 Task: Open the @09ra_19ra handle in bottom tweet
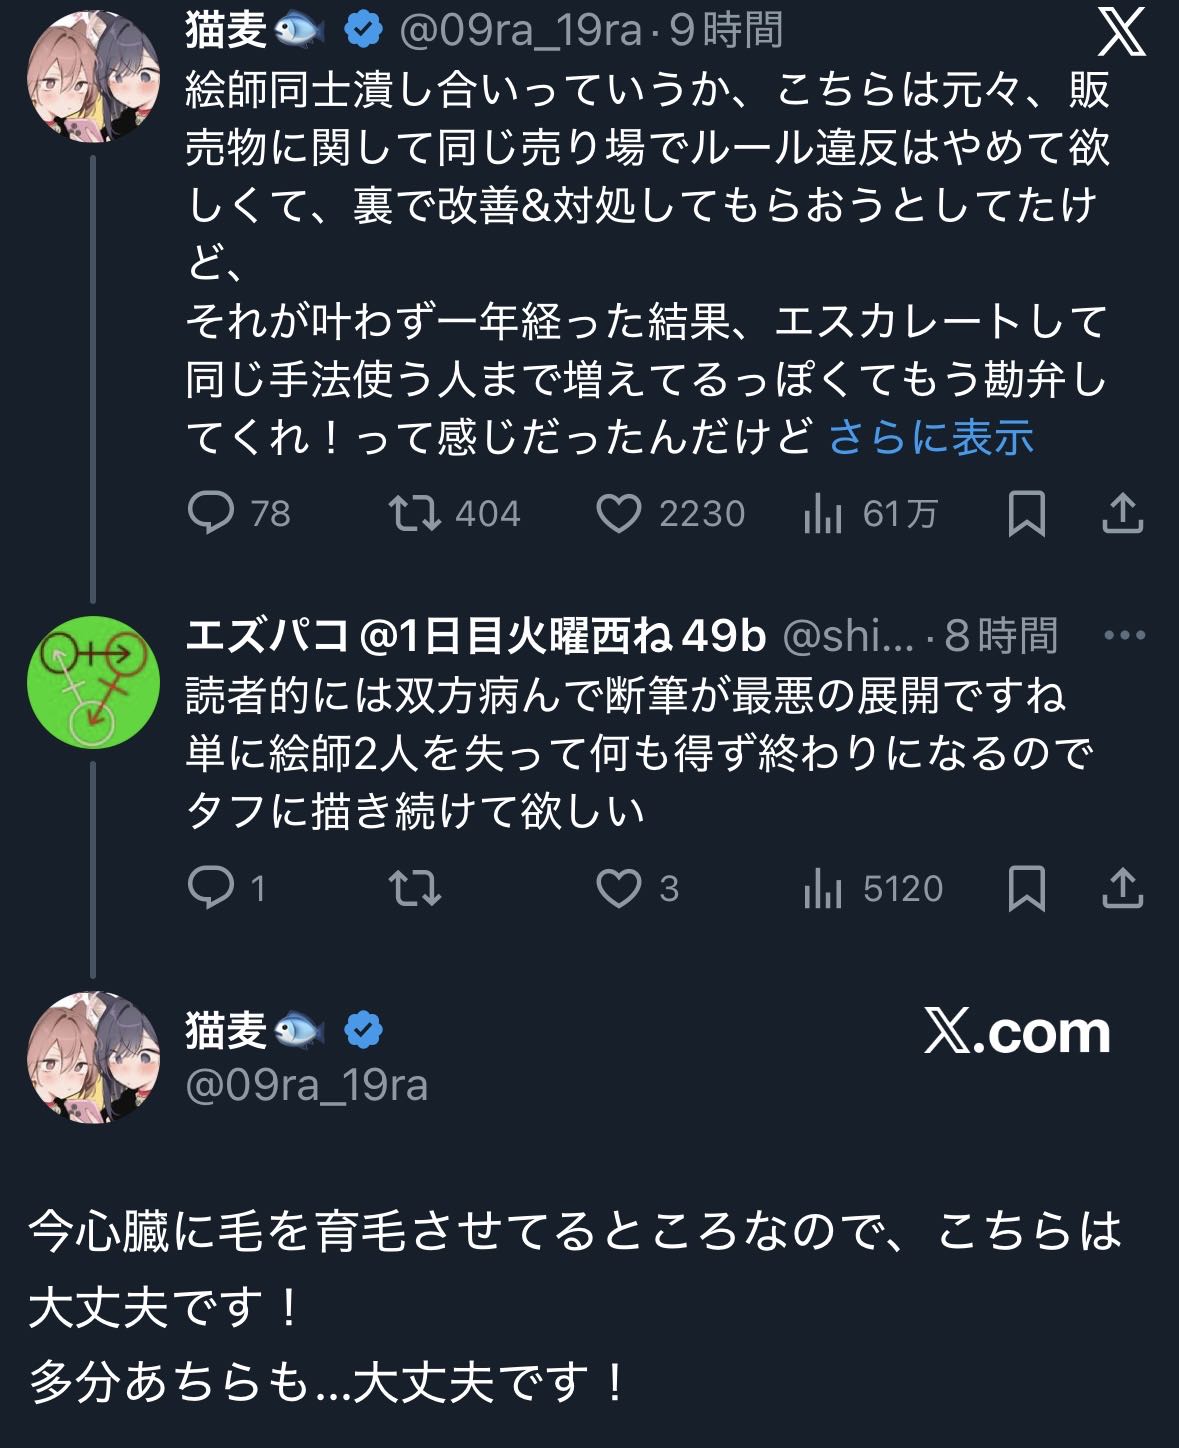pos(307,1084)
